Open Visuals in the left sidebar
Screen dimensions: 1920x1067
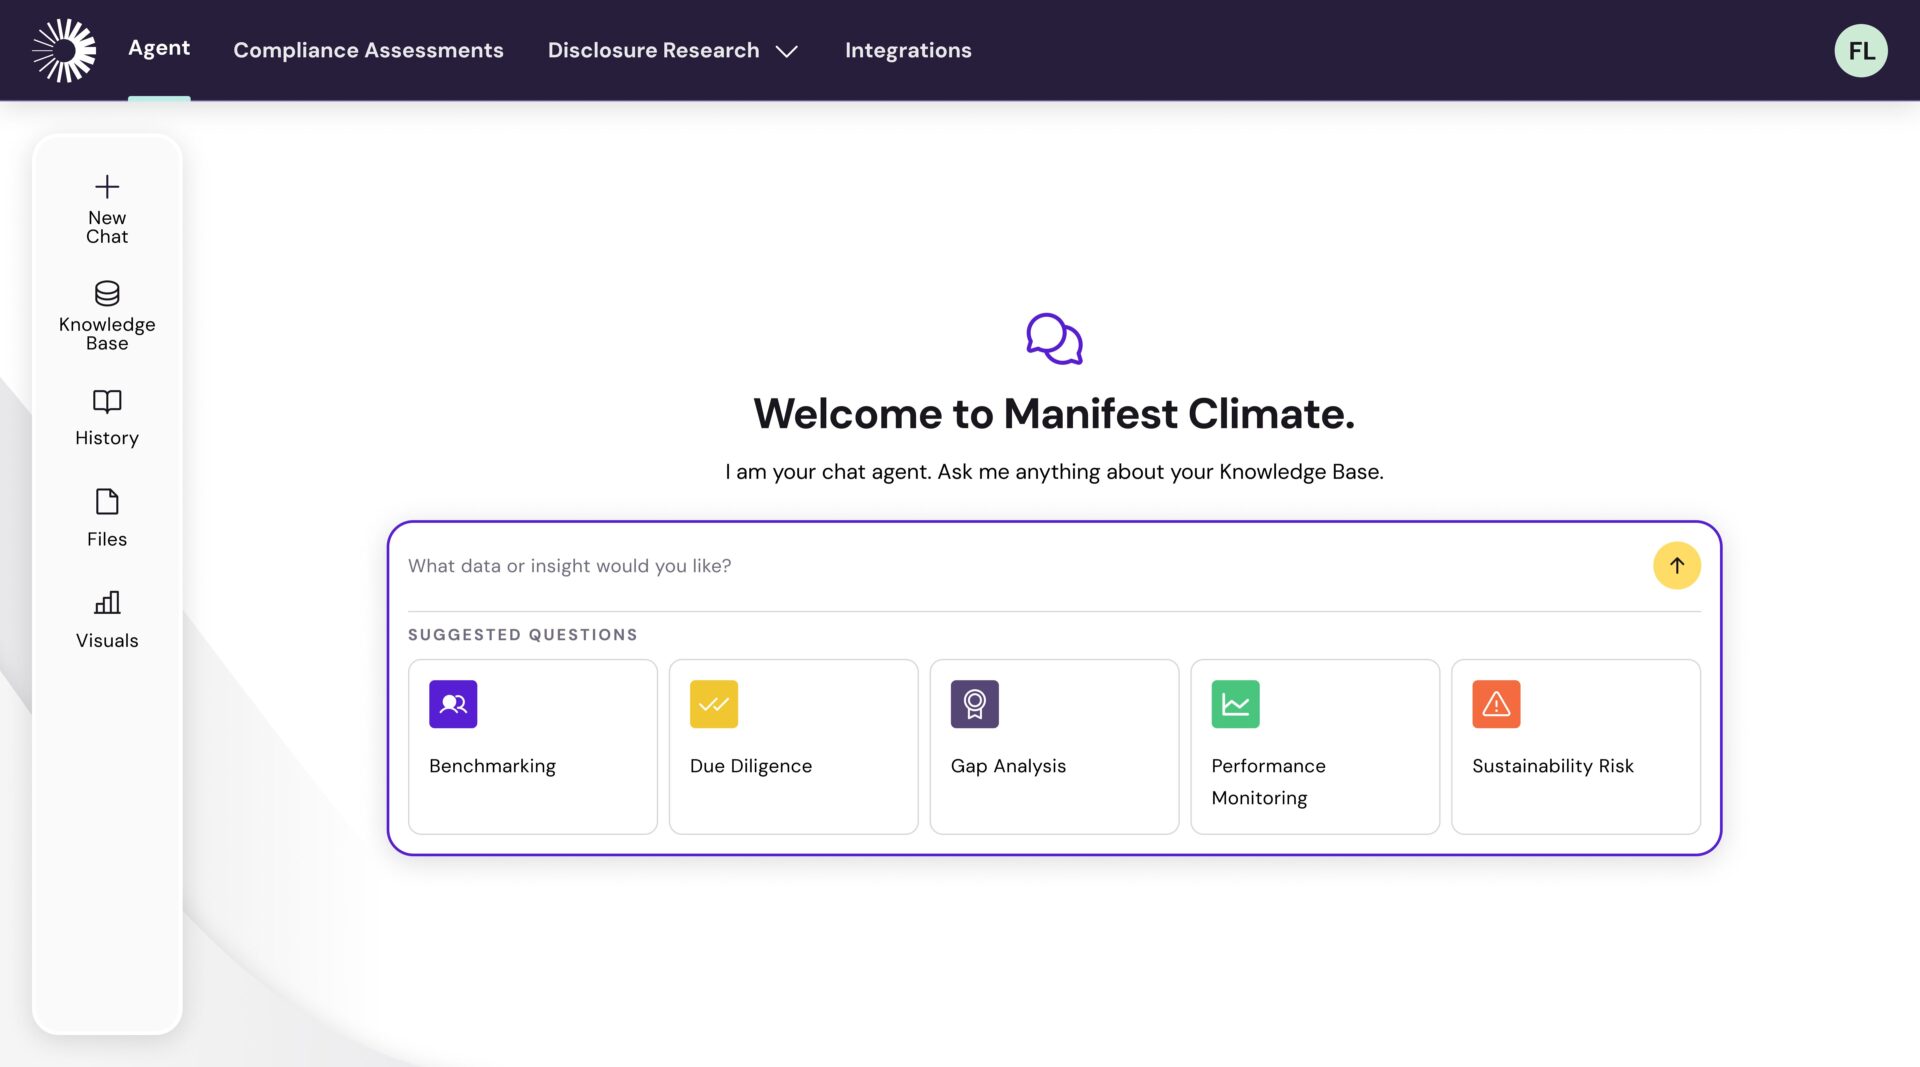[107, 617]
